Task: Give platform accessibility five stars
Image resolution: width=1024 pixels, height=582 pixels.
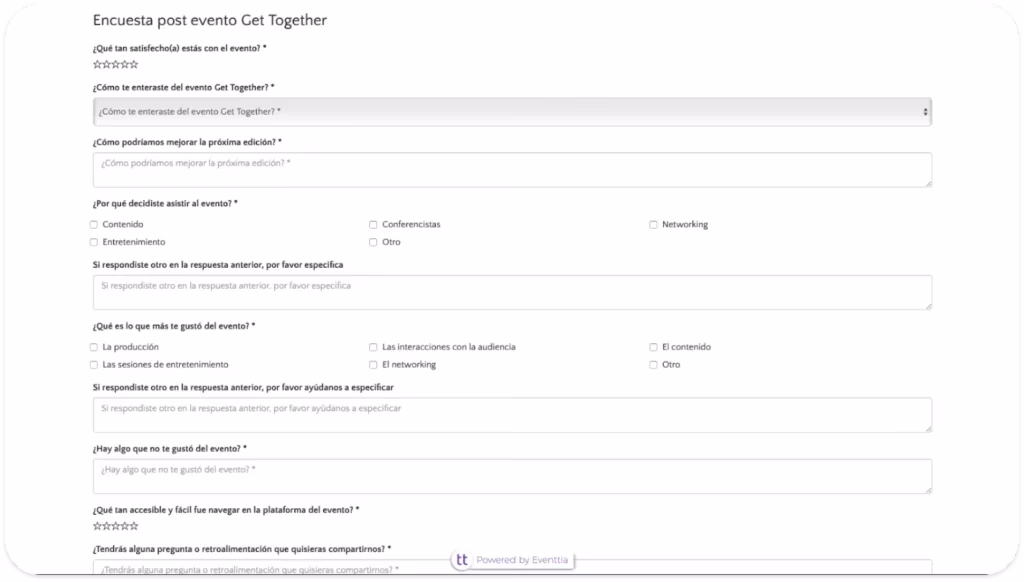Action: click(134, 526)
